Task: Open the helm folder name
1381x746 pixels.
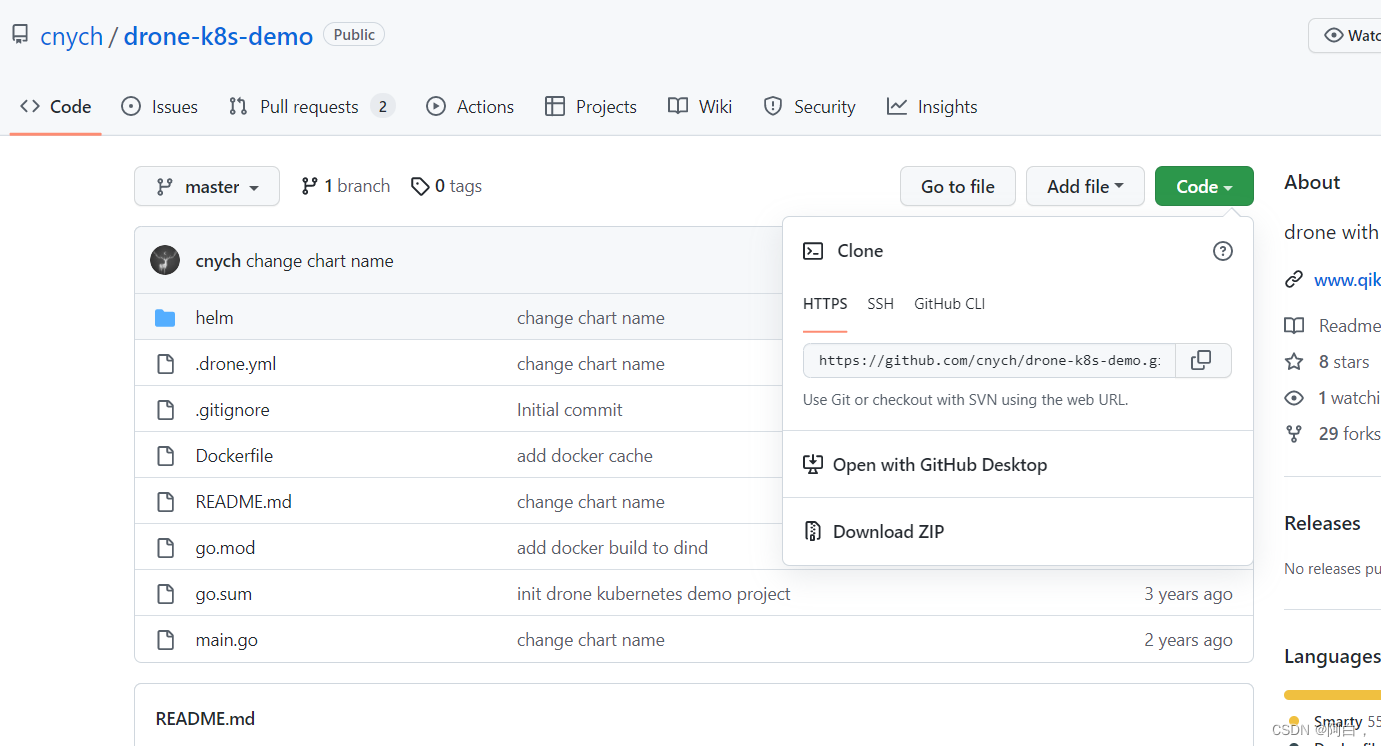Action: (215, 318)
